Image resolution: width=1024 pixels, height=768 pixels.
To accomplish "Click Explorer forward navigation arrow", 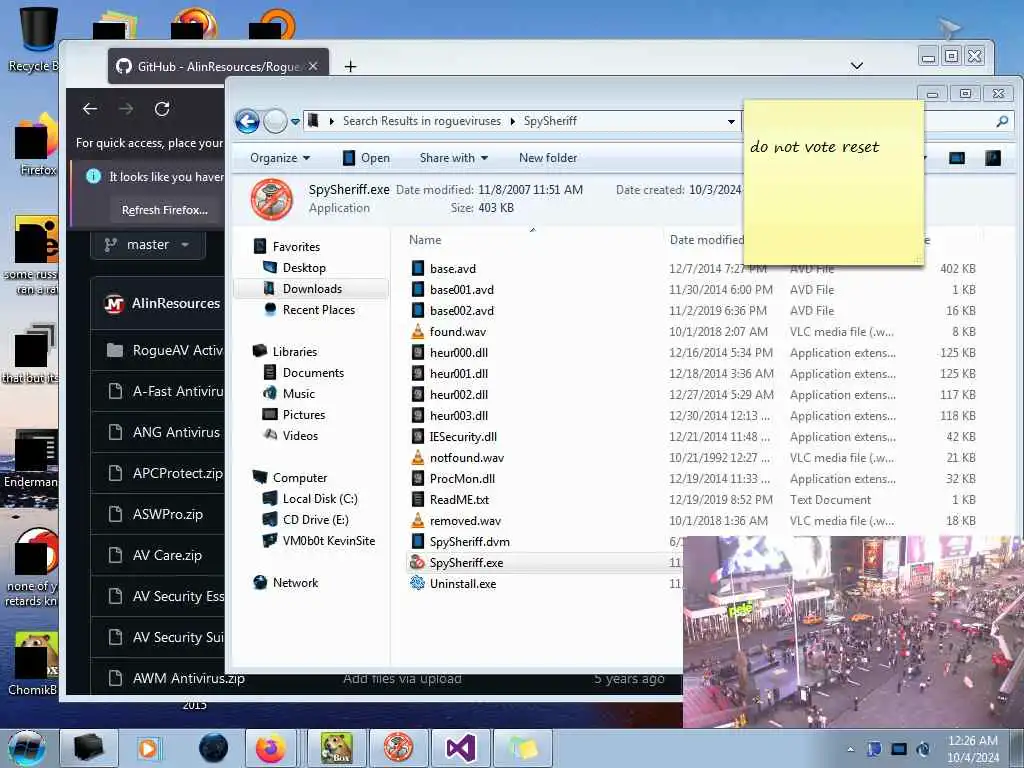I will coord(276,121).
